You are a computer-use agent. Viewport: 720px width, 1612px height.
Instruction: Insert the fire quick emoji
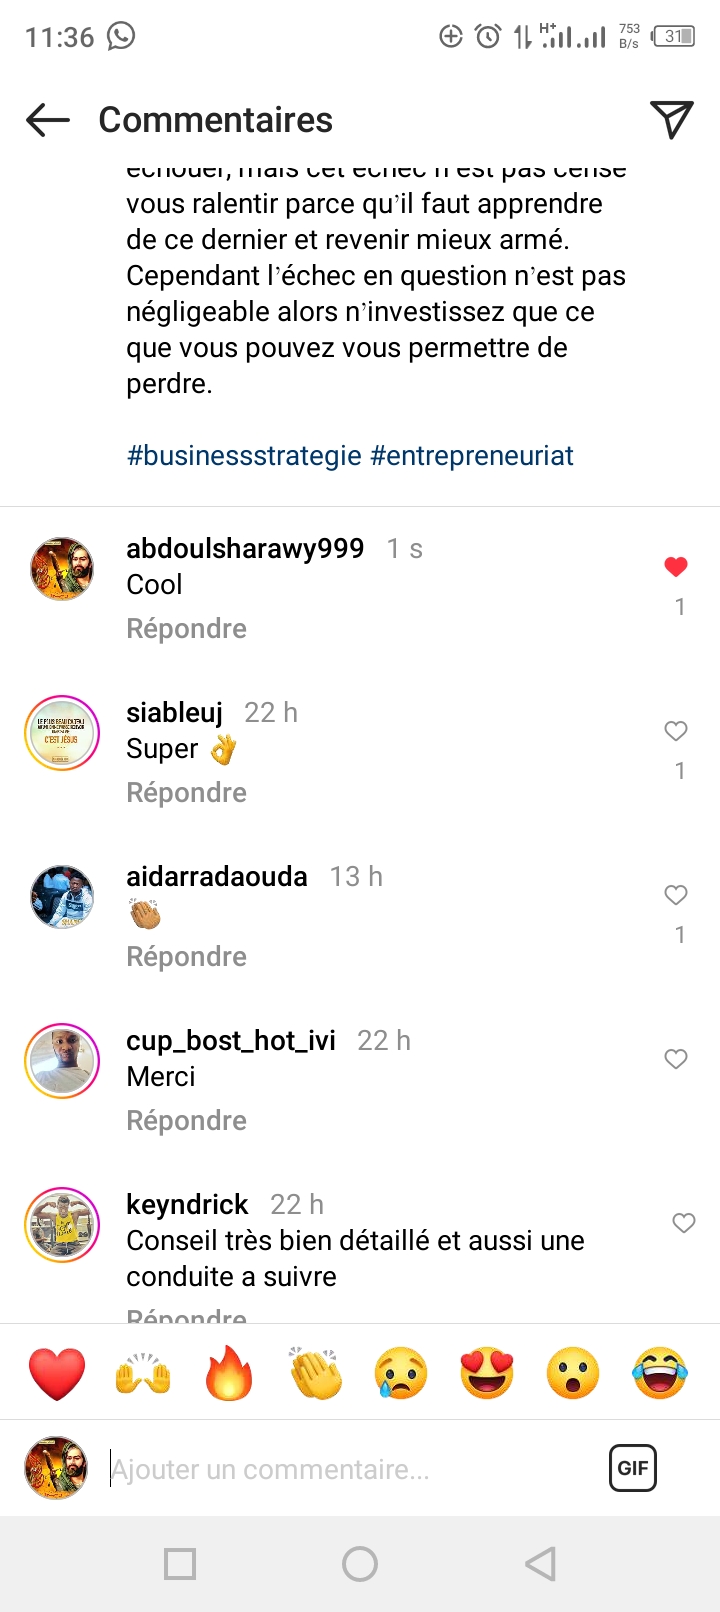tap(229, 1373)
